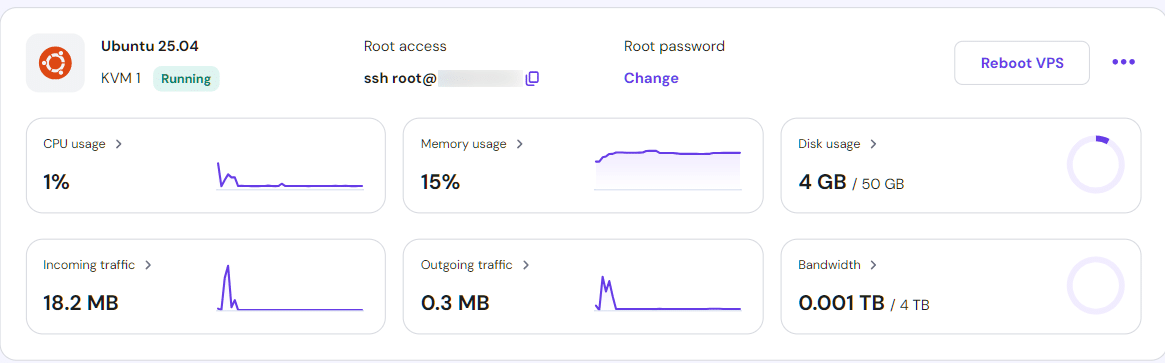The width and height of the screenshot is (1165, 363).
Task: Expand CPU usage details chevron
Action: [119, 144]
